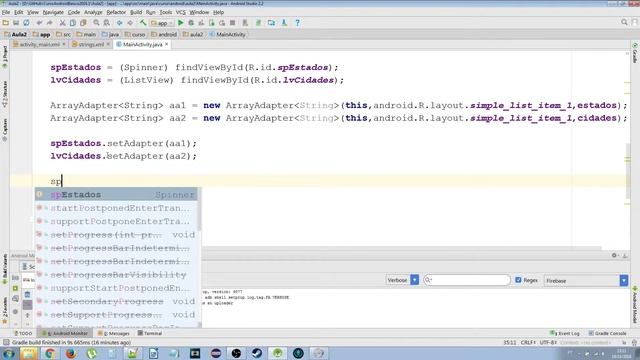Click the Save All toolbar icon

click(16, 23)
